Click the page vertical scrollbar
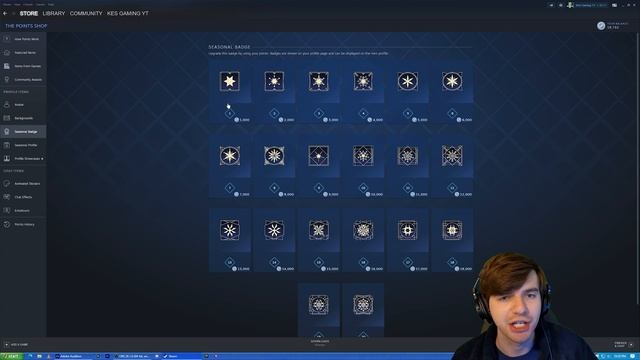Viewport: 640px width, 360px height. [x=638, y=169]
